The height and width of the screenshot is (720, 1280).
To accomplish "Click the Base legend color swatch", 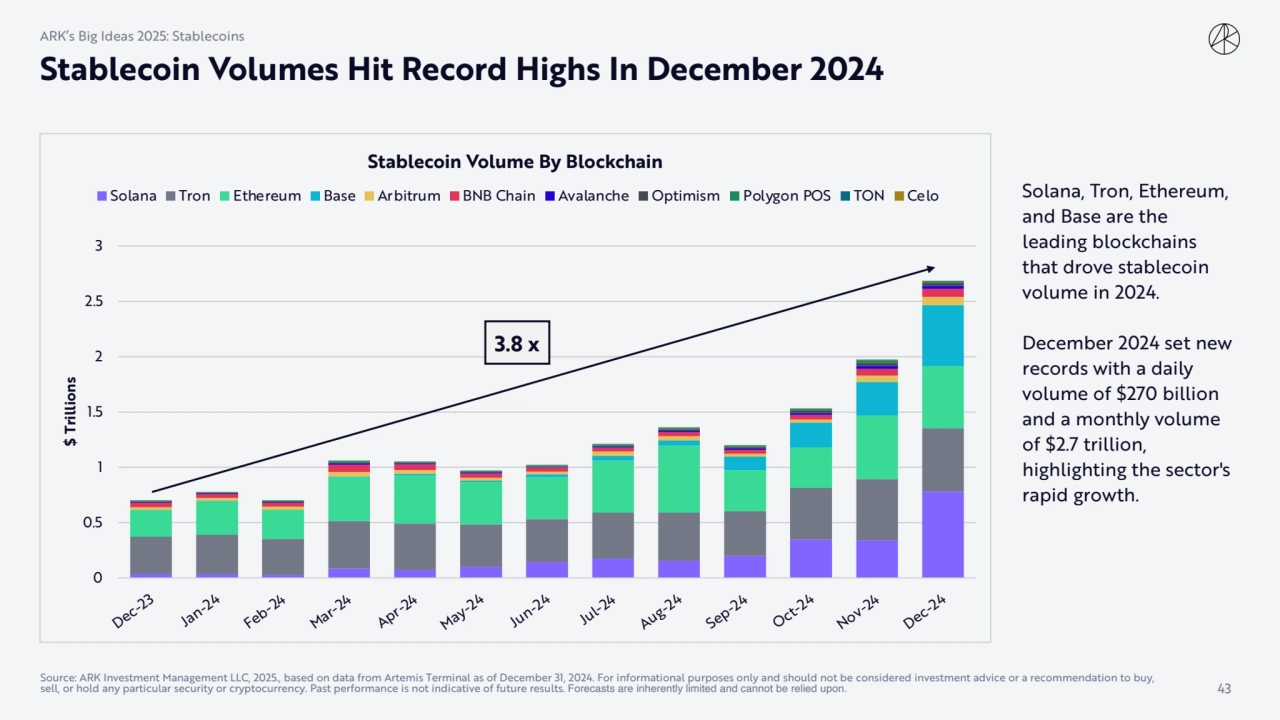I will click(315, 196).
